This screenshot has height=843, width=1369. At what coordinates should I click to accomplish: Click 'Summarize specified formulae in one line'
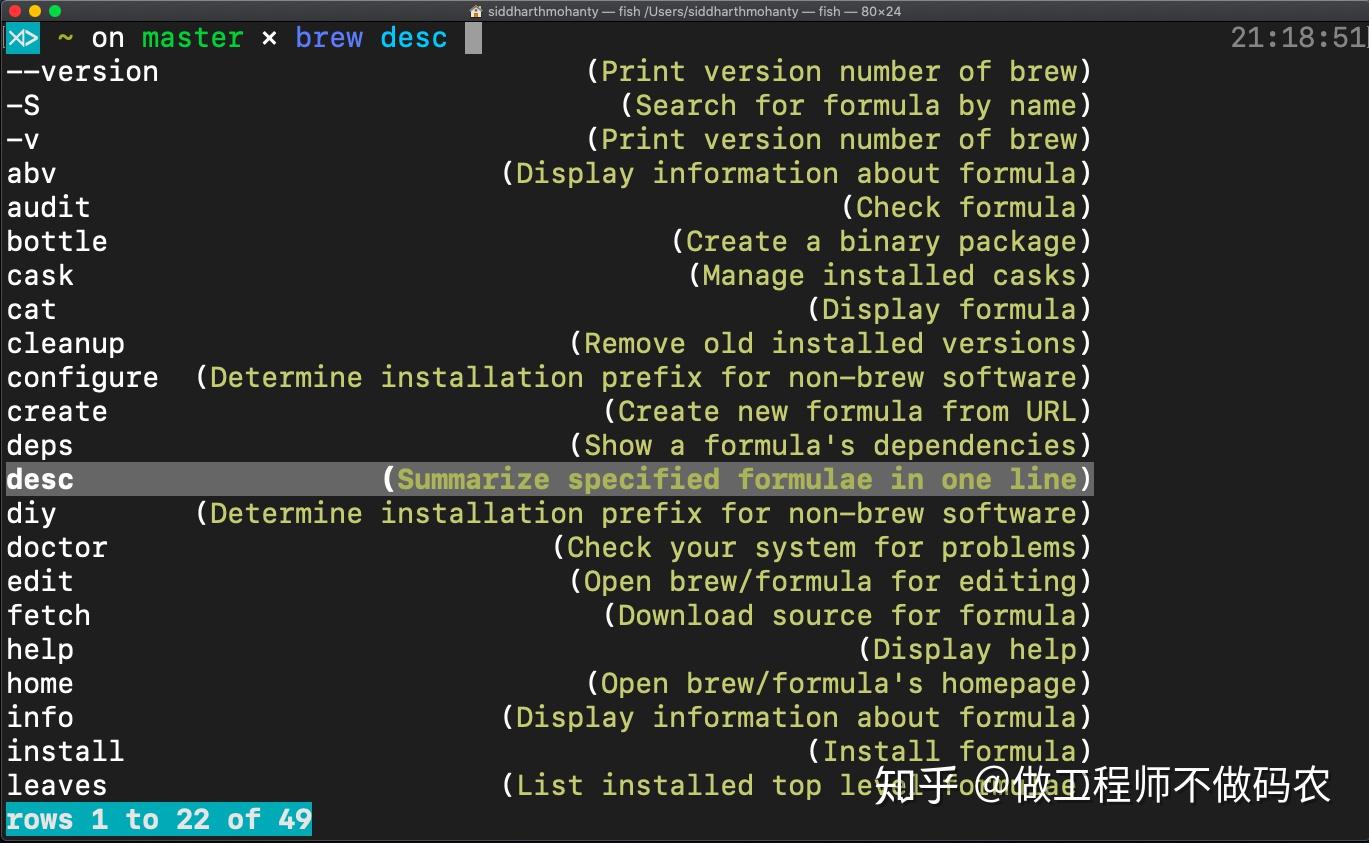pyautogui.click(x=738, y=480)
